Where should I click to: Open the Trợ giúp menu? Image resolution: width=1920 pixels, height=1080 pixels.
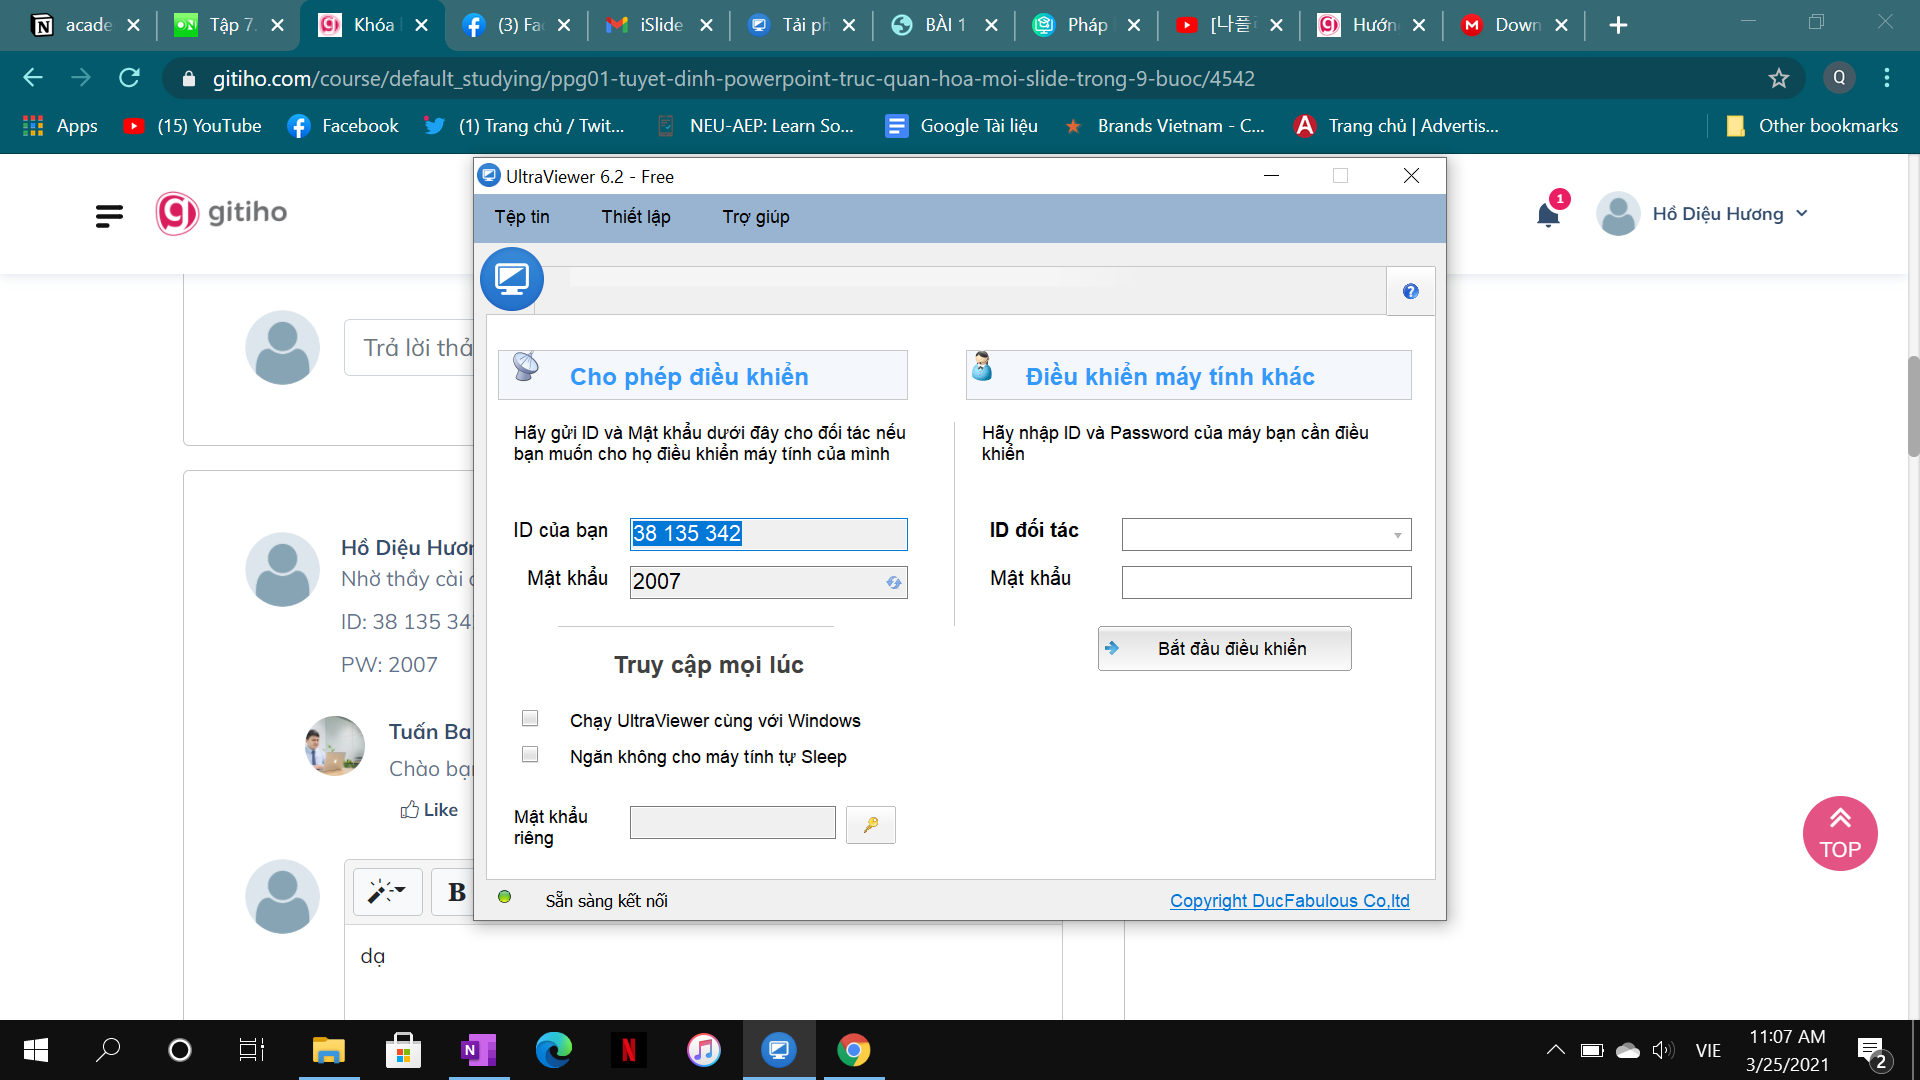click(756, 217)
